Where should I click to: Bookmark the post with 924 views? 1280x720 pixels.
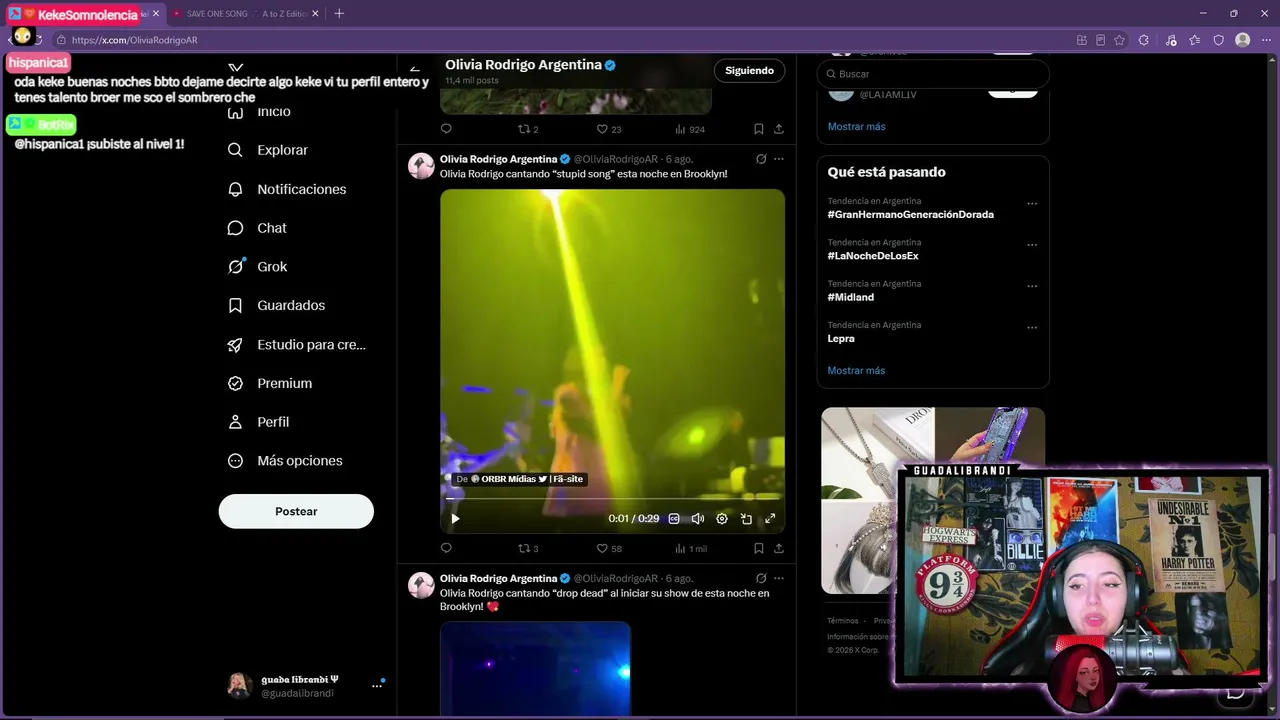(x=759, y=129)
